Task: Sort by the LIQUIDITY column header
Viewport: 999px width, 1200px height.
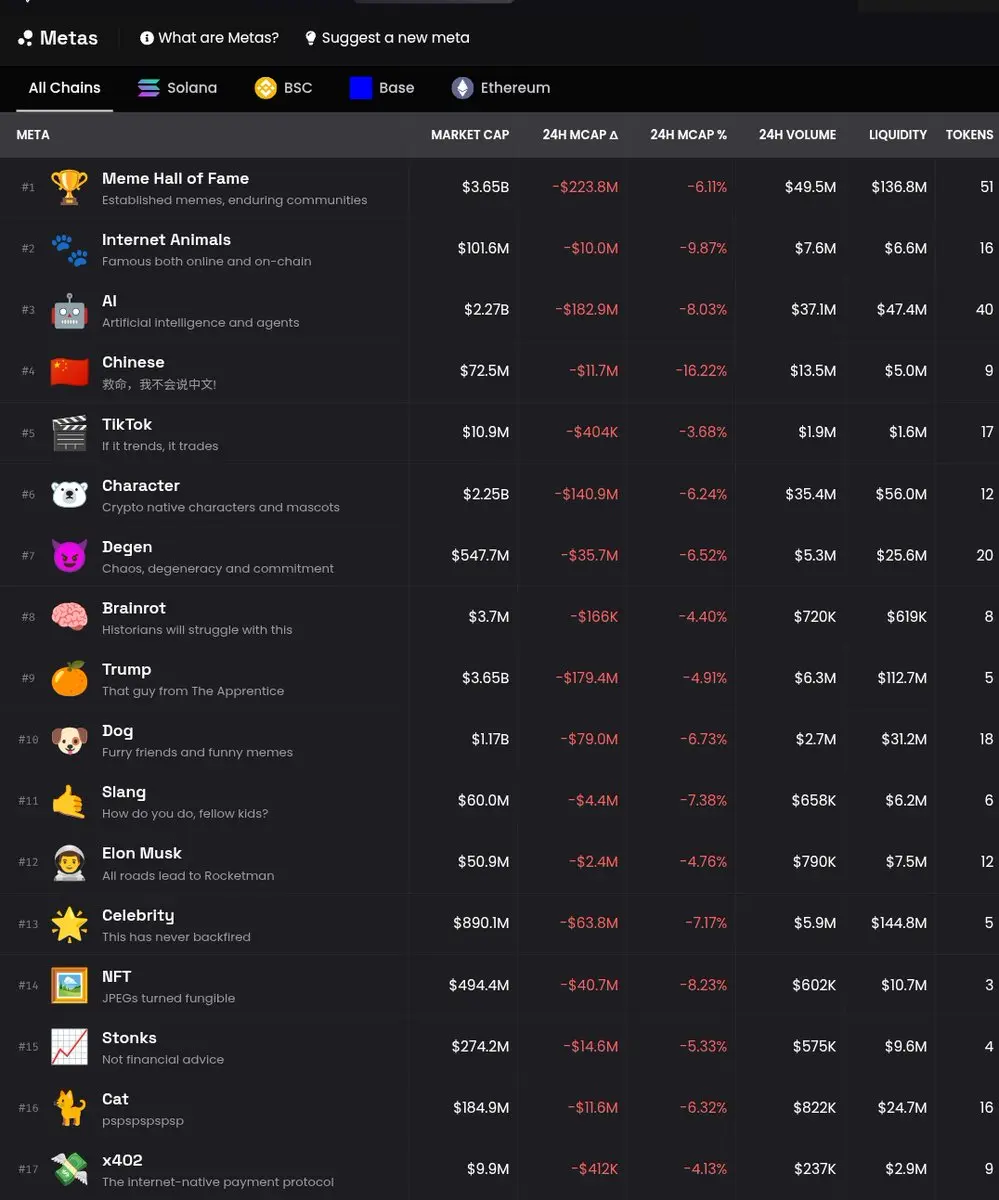Action: 898,135
